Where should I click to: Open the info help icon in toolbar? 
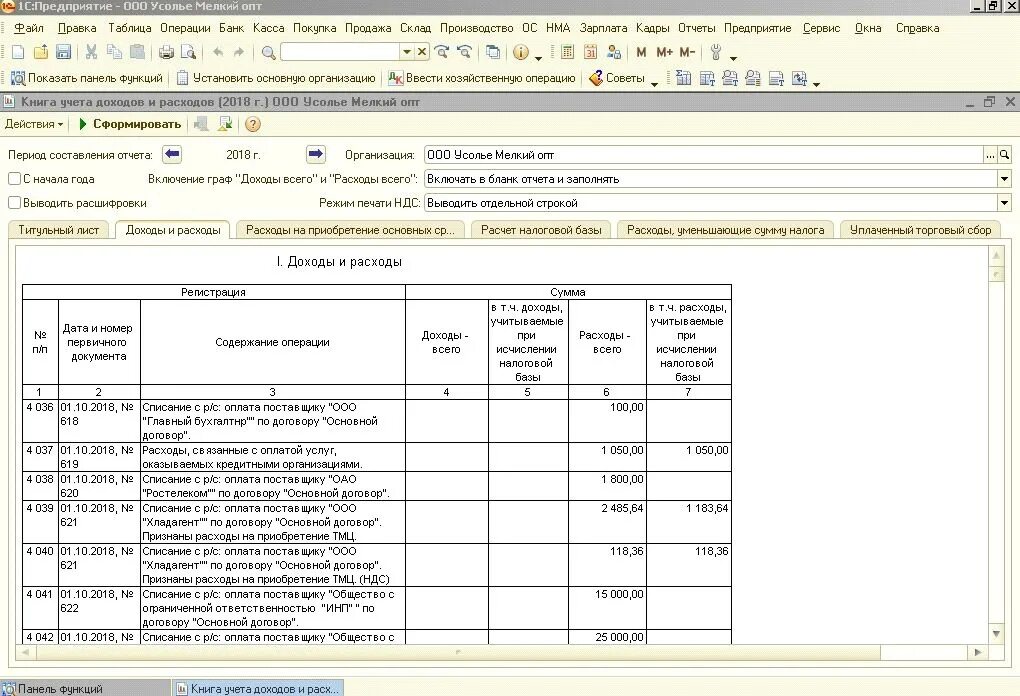point(520,52)
